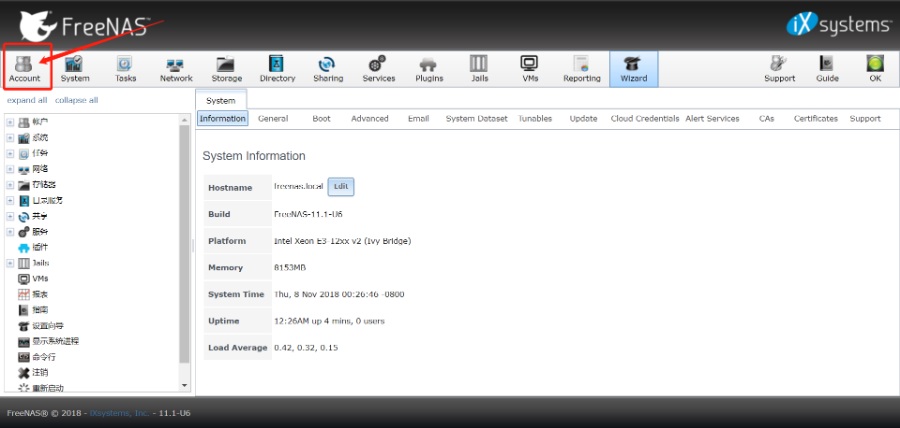The image size is (900, 428).
Task: Click the FreeNAS-11.1-U6 build value
Action: click(x=309, y=214)
